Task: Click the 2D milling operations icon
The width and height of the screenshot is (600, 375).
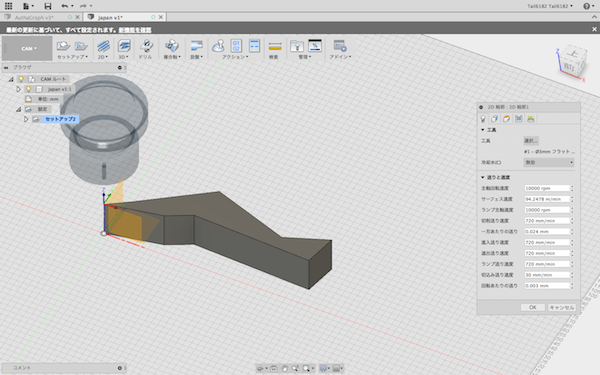Action: pyautogui.click(x=103, y=46)
